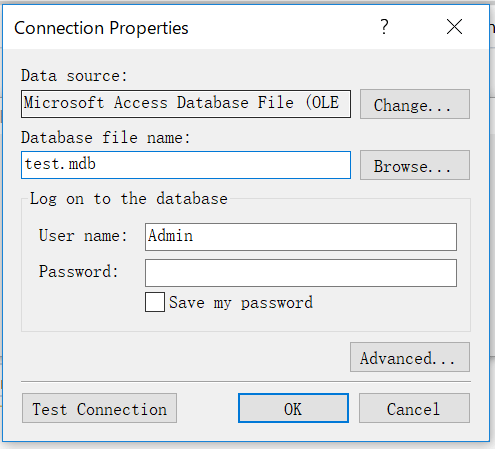Open the Change... data source dialog
The width and height of the screenshot is (495, 449).
click(415, 104)
